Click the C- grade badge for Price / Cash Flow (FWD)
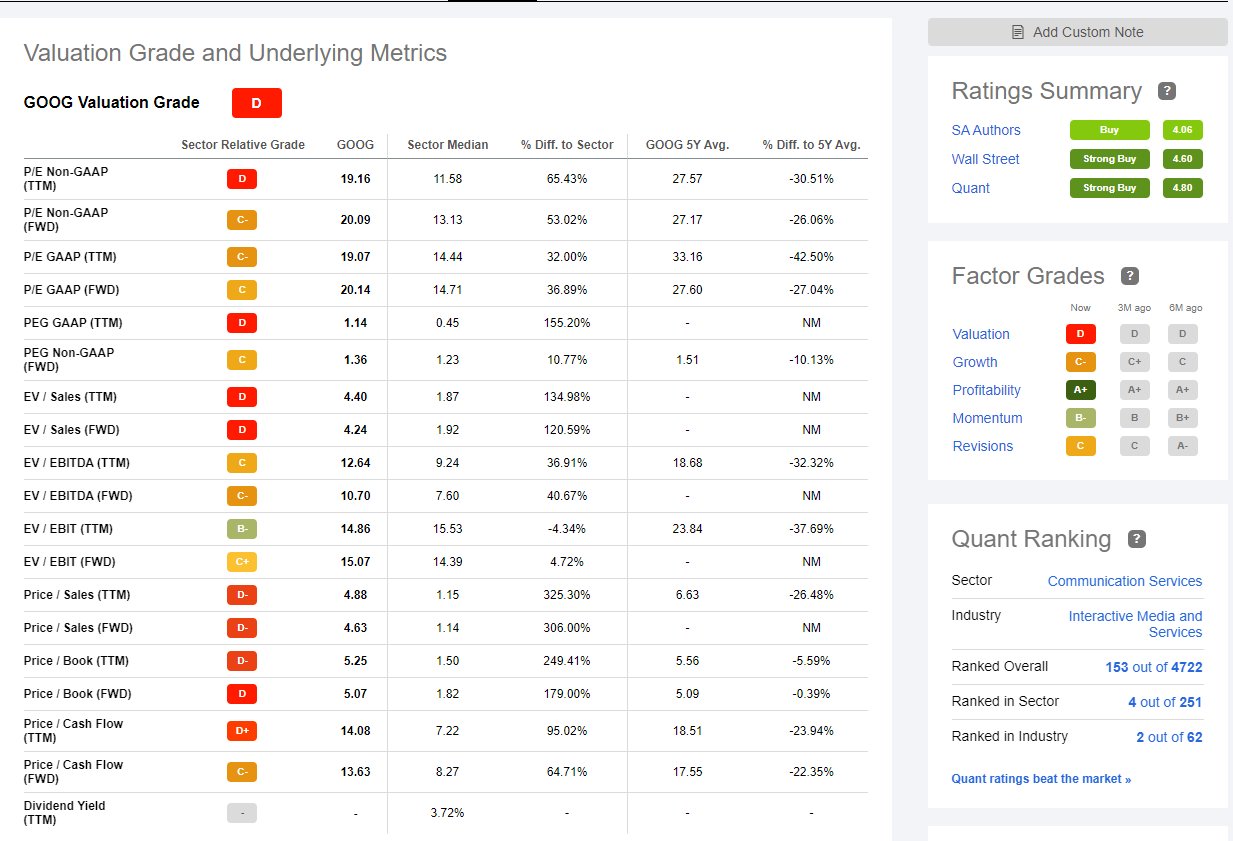Image resolution: width=1233 pixels, height=841 pixels. 242,772
